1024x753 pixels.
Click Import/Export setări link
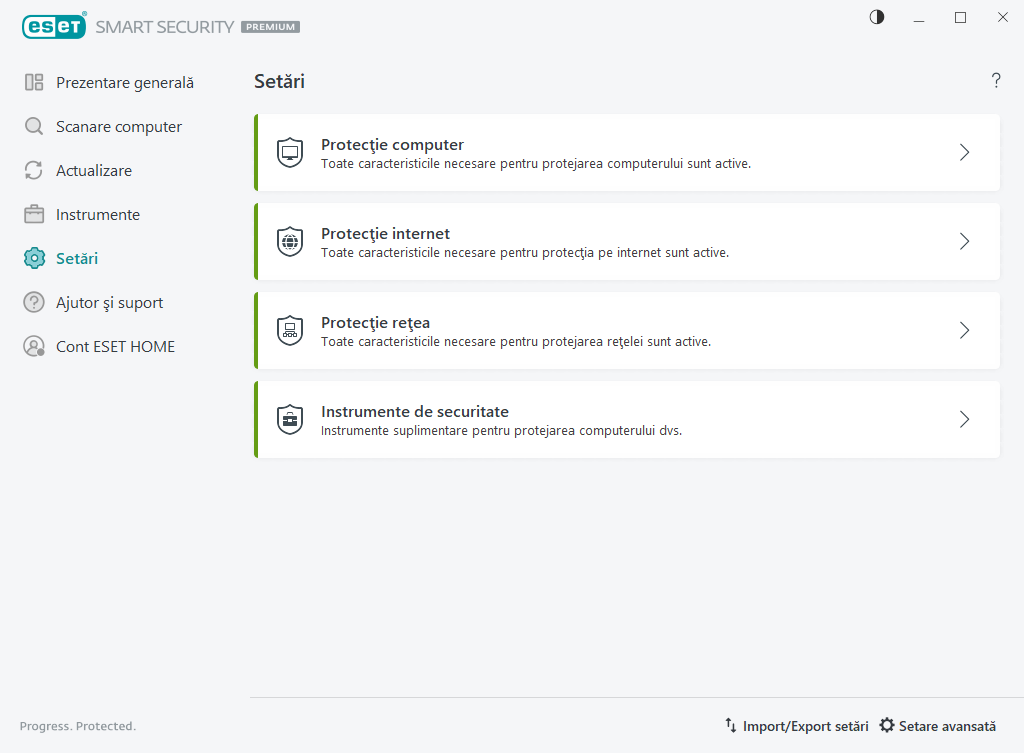[x=796, y=726]
